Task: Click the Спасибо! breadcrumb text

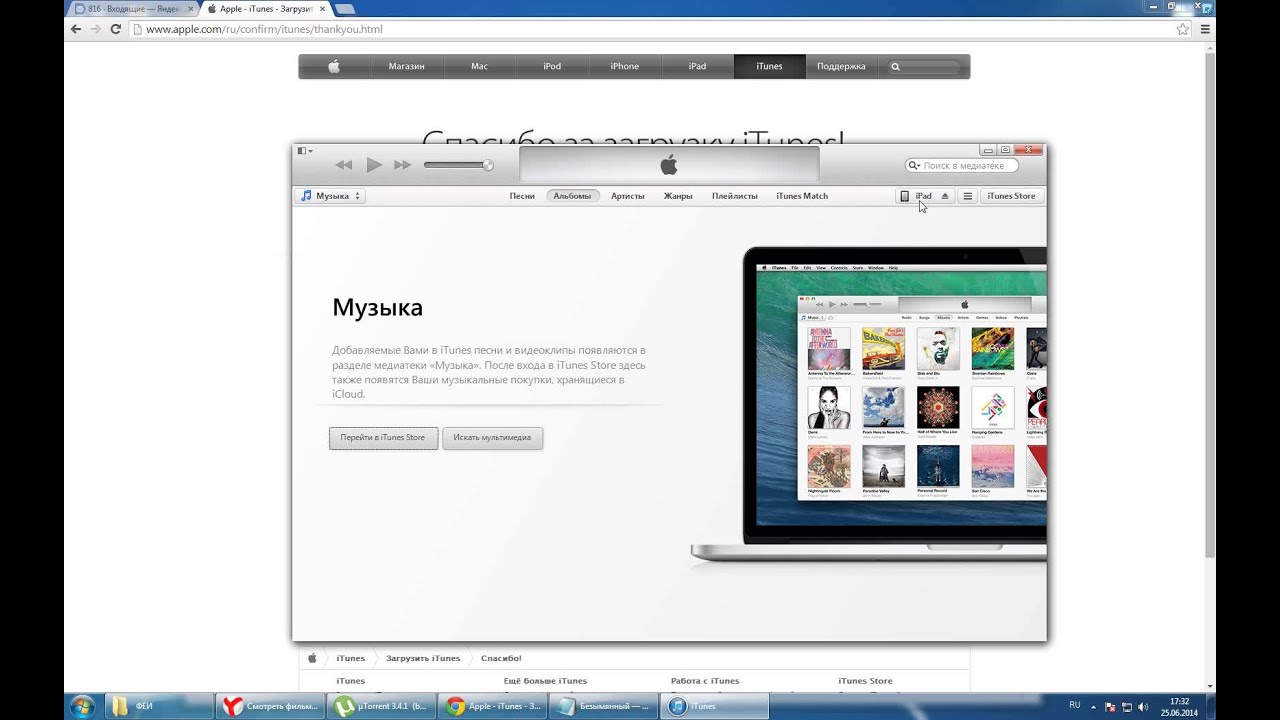Action: pos(501,658)
